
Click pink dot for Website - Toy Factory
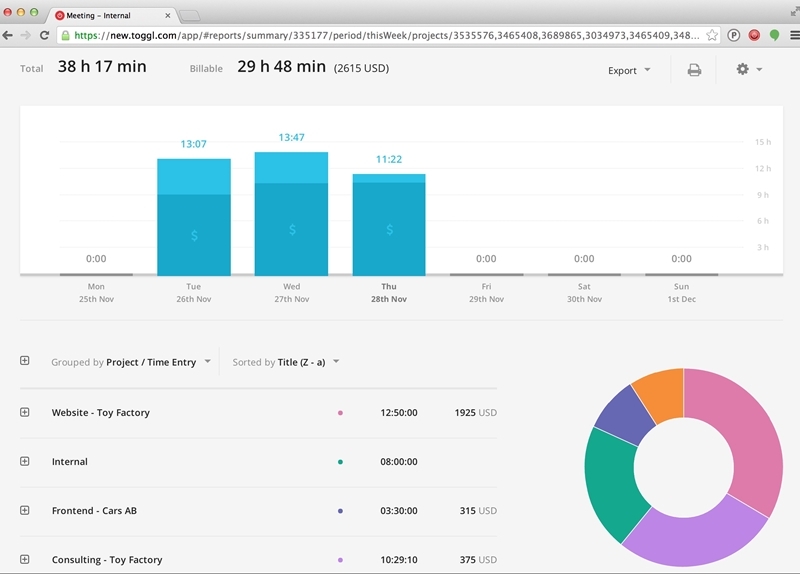tap(340, 413)
